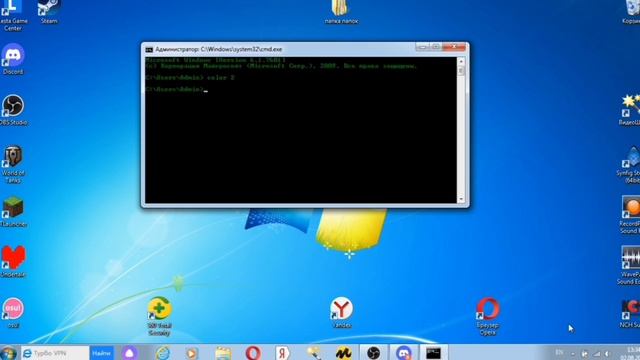640x360 pixels.
Task: Open Internet Explorer from the taskbar
Action: click(x=162, y=353)
